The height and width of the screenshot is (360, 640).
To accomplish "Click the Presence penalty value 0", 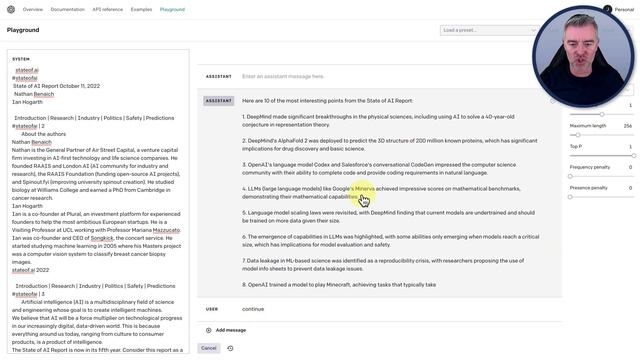I will (x=630, y=188).
